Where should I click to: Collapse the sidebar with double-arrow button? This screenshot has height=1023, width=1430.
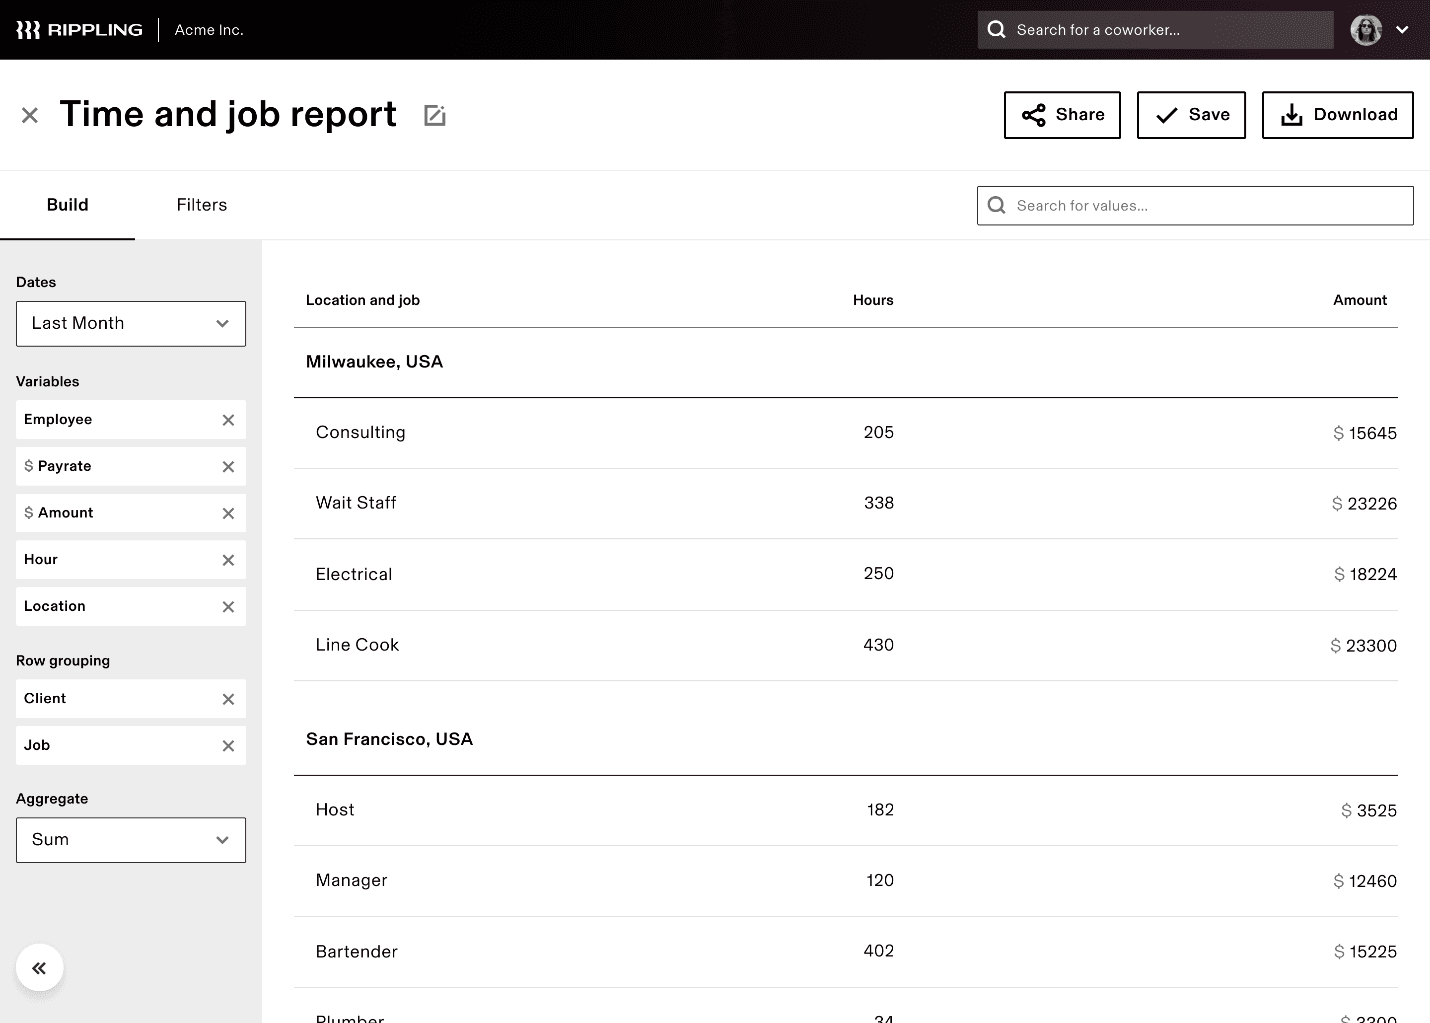tap(40, 968)
